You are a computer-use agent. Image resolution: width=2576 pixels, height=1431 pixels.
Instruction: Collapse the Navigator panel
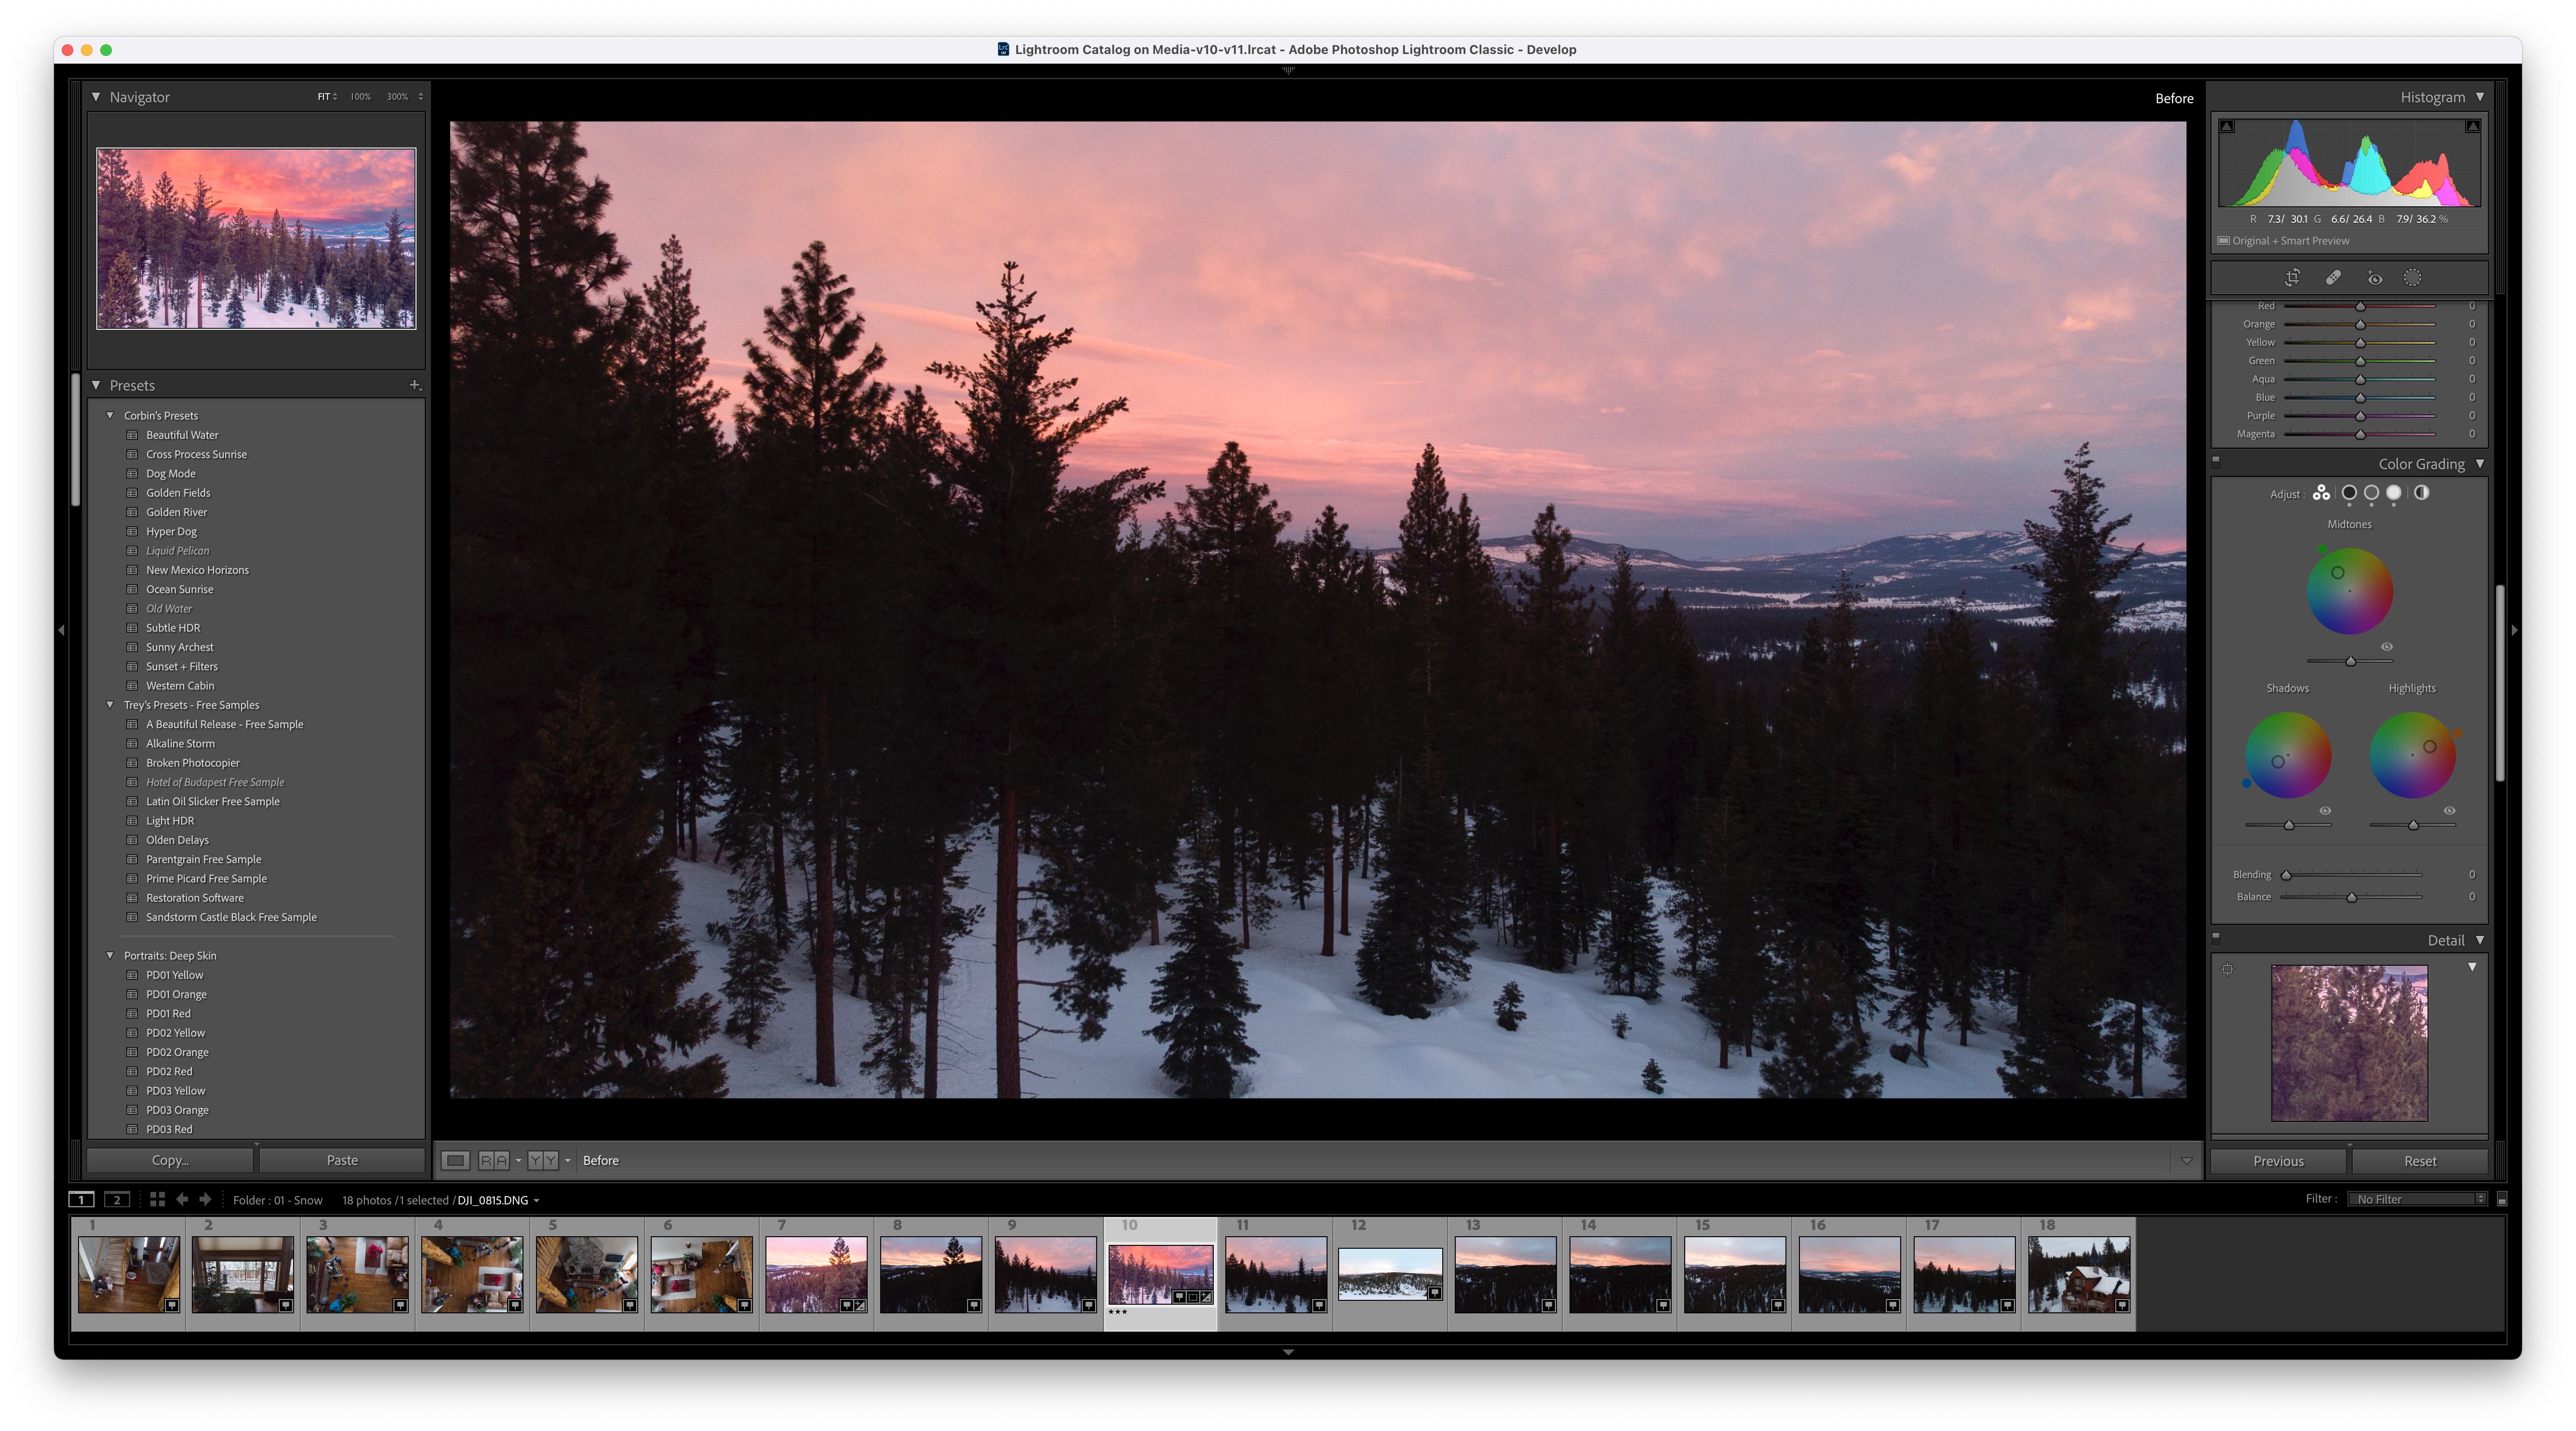[96, 97]
